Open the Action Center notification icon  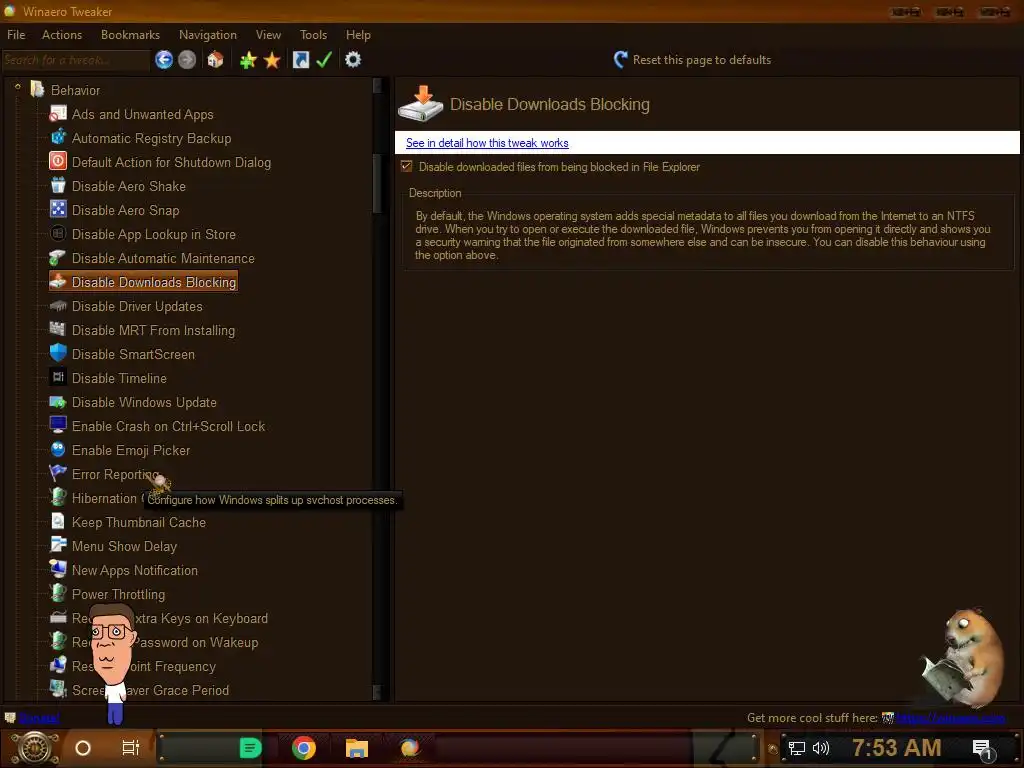click(x=983, y=750)
